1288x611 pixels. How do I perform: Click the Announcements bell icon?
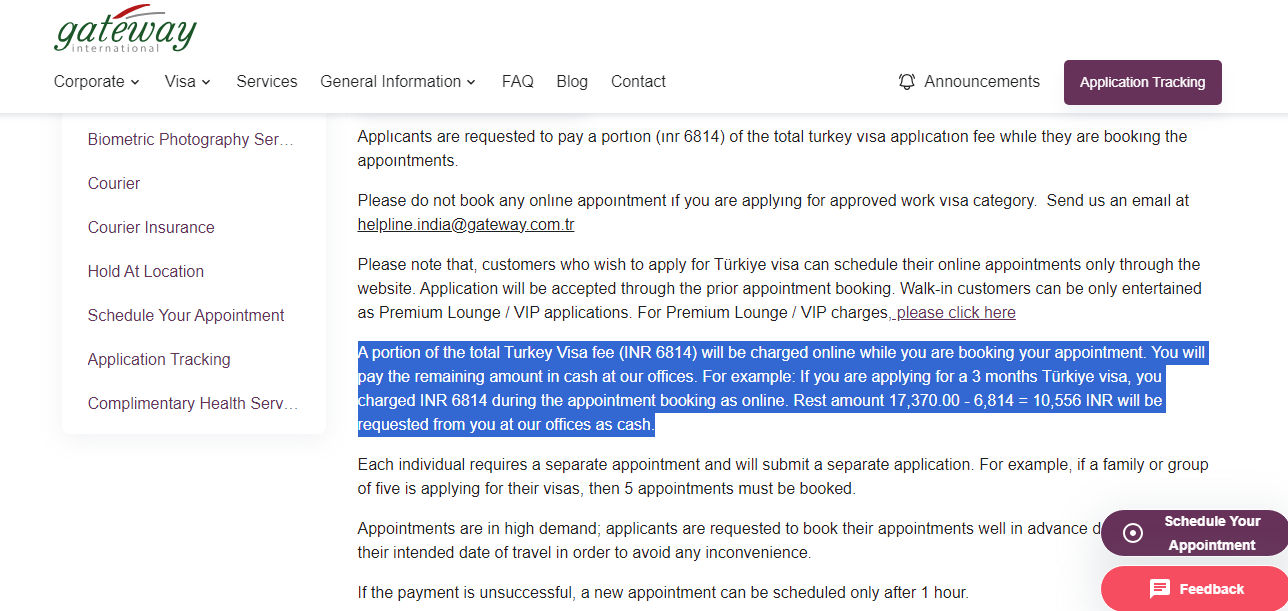907,82
